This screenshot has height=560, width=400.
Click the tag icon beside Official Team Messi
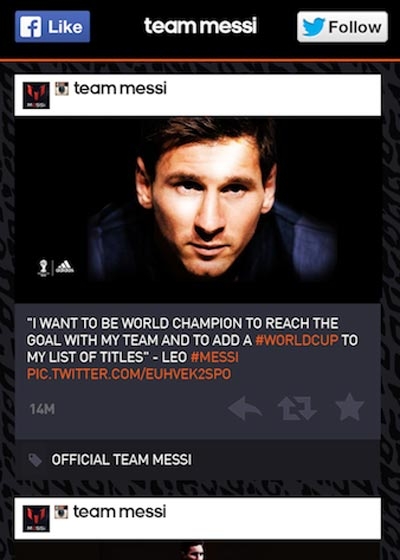point(35,460)
